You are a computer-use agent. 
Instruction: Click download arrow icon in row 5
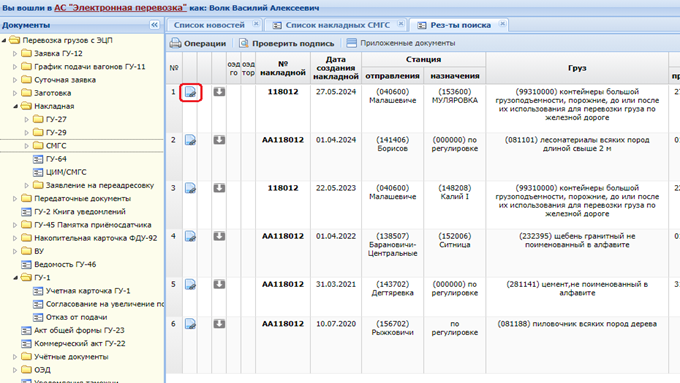pos(219,285)
